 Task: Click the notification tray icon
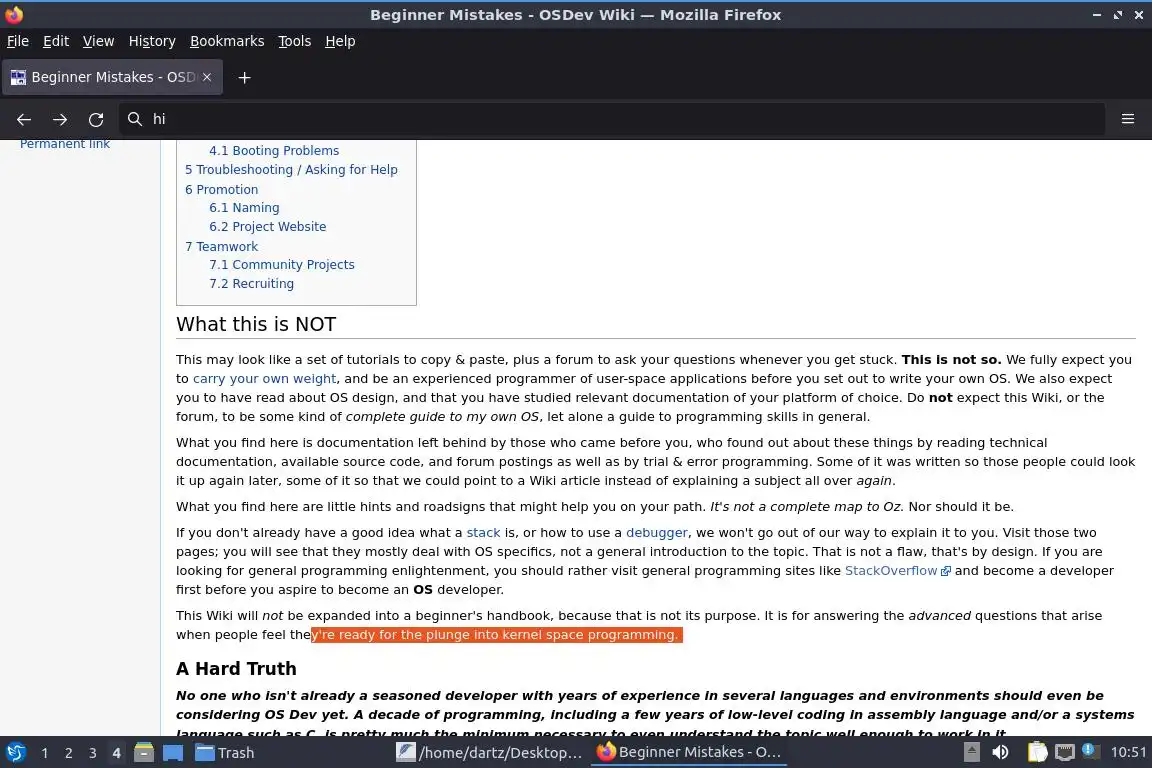(x=1091, y=751)
